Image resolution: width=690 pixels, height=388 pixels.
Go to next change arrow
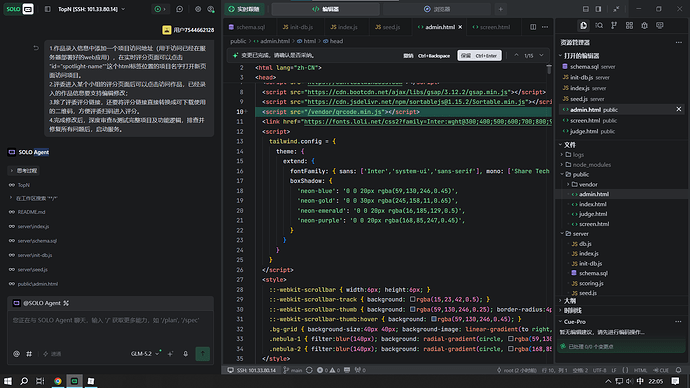541,55
